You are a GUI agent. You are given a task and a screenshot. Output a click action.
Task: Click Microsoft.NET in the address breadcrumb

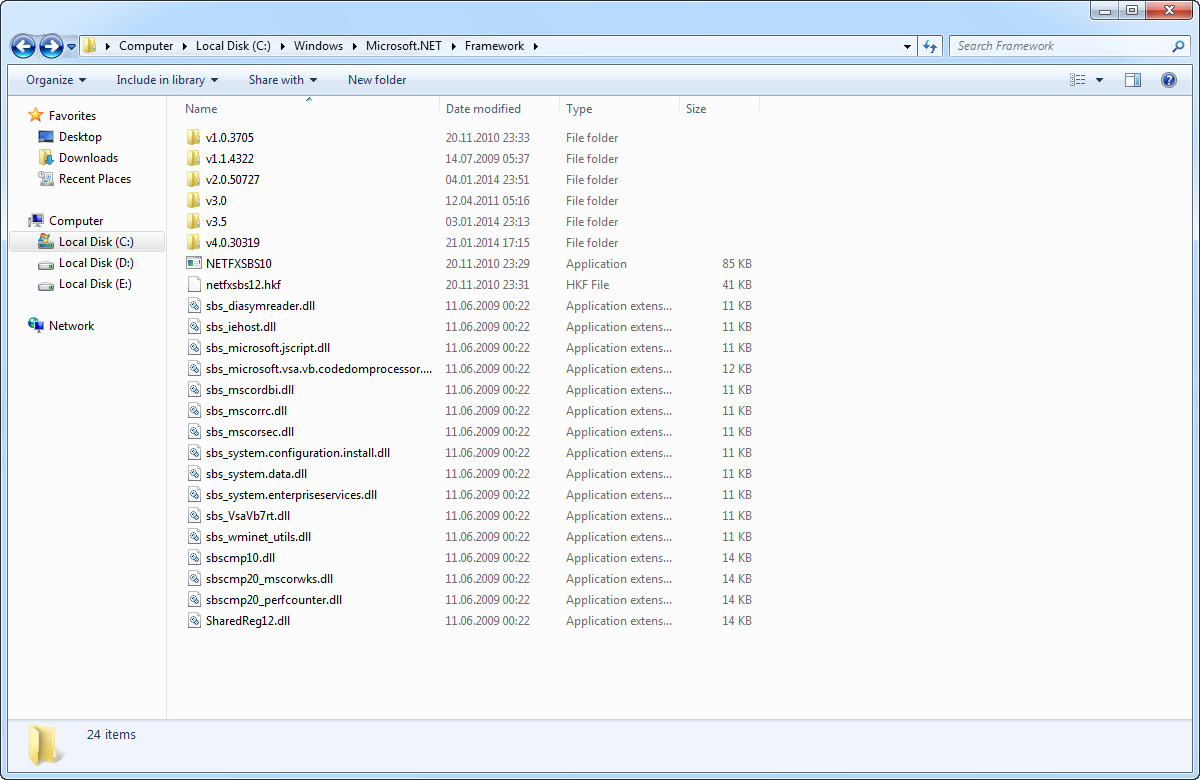(x=404, y=46)
